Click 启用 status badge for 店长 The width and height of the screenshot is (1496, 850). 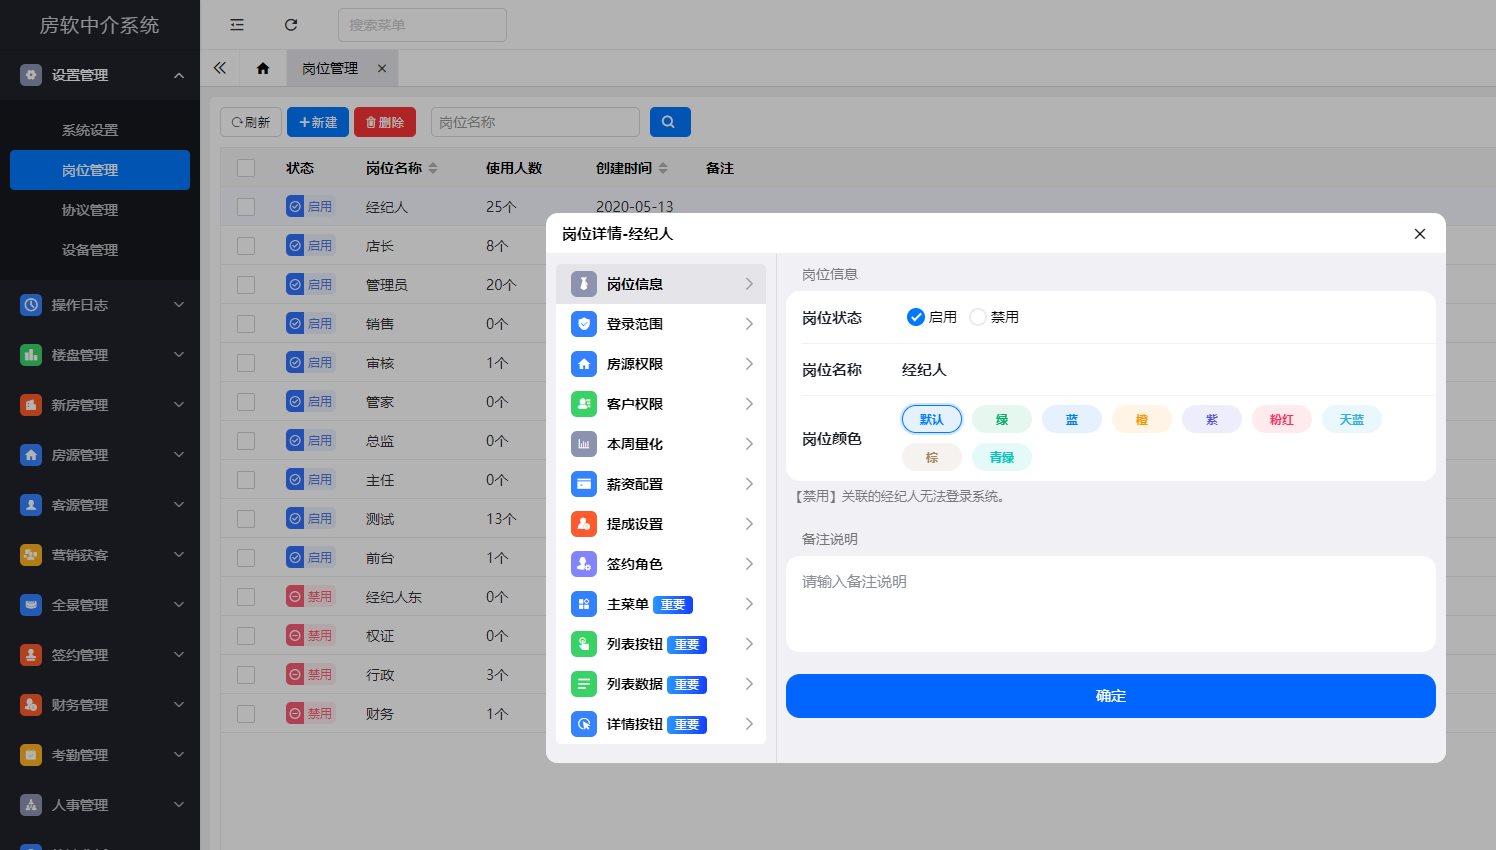coord(310,246)
